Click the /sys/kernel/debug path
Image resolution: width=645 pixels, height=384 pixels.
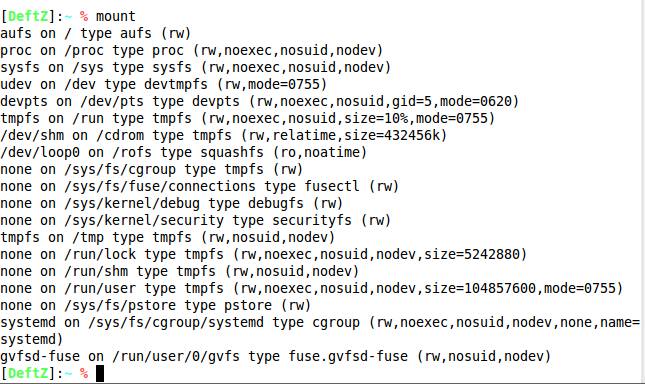pyautogui.click(x=132, y=204)
